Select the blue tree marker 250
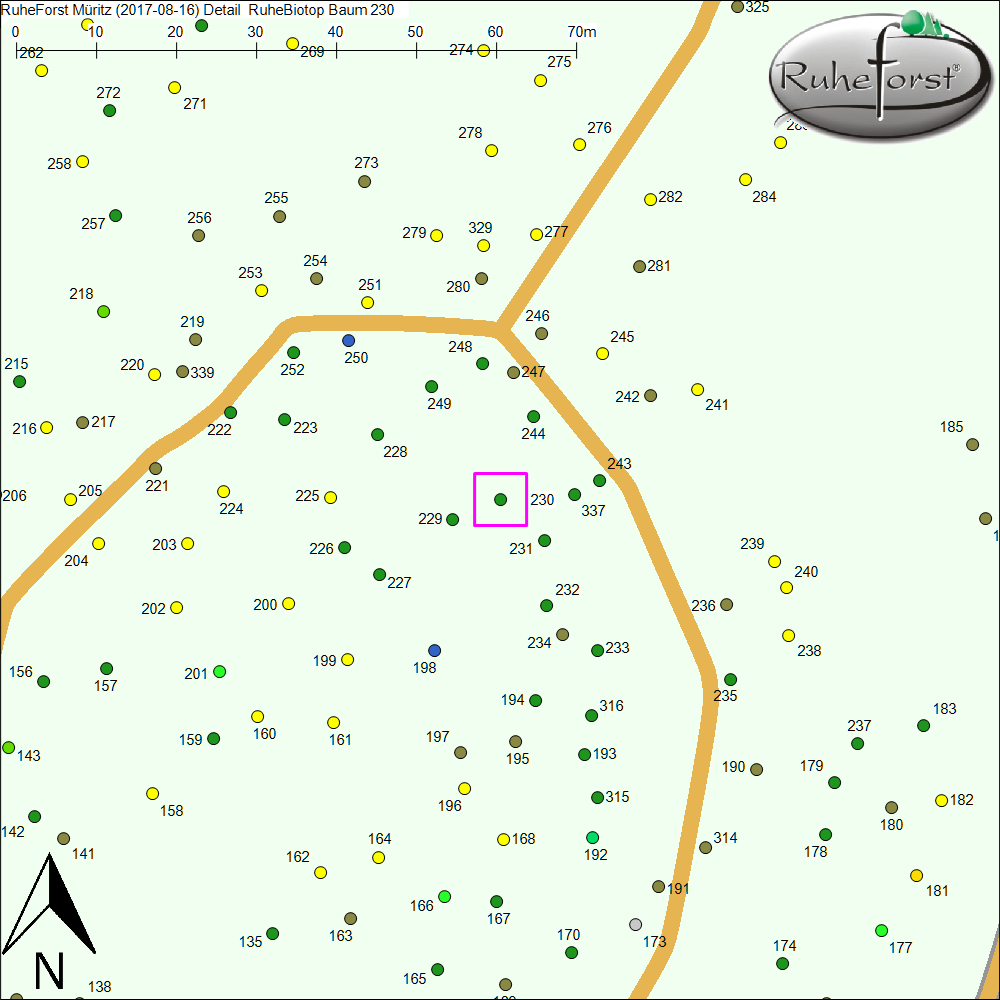Viewport: 1000px width, 1000px height. [348, 340]
